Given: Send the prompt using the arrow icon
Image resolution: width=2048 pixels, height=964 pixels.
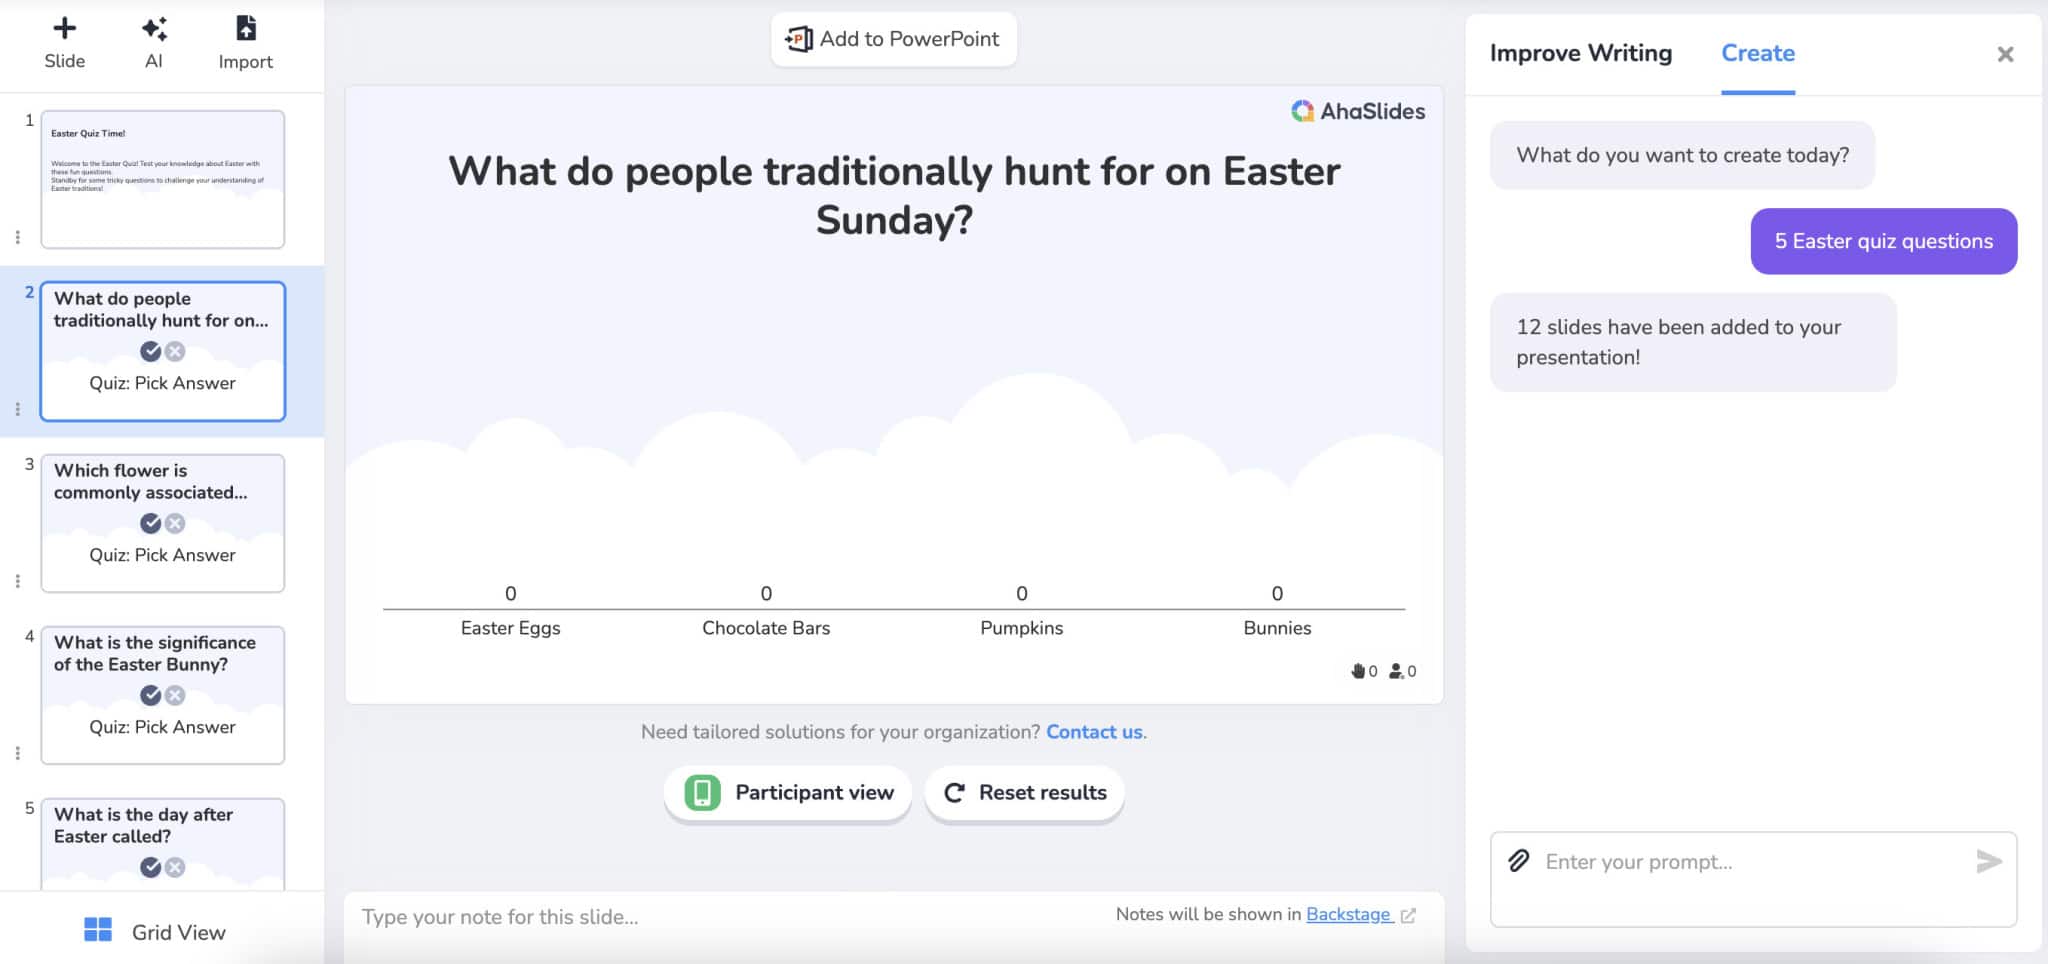Looking at the screenshot, I should point(1991,860).
